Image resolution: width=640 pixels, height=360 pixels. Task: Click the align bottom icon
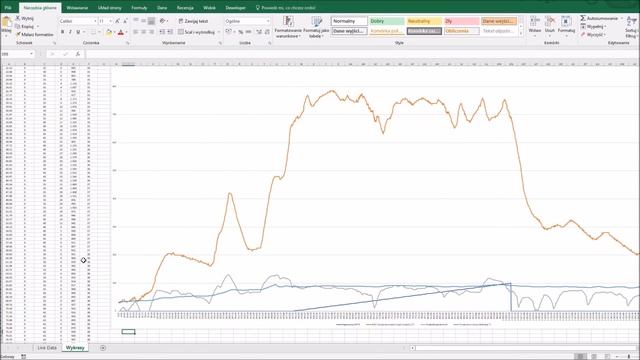click(151, 21)
